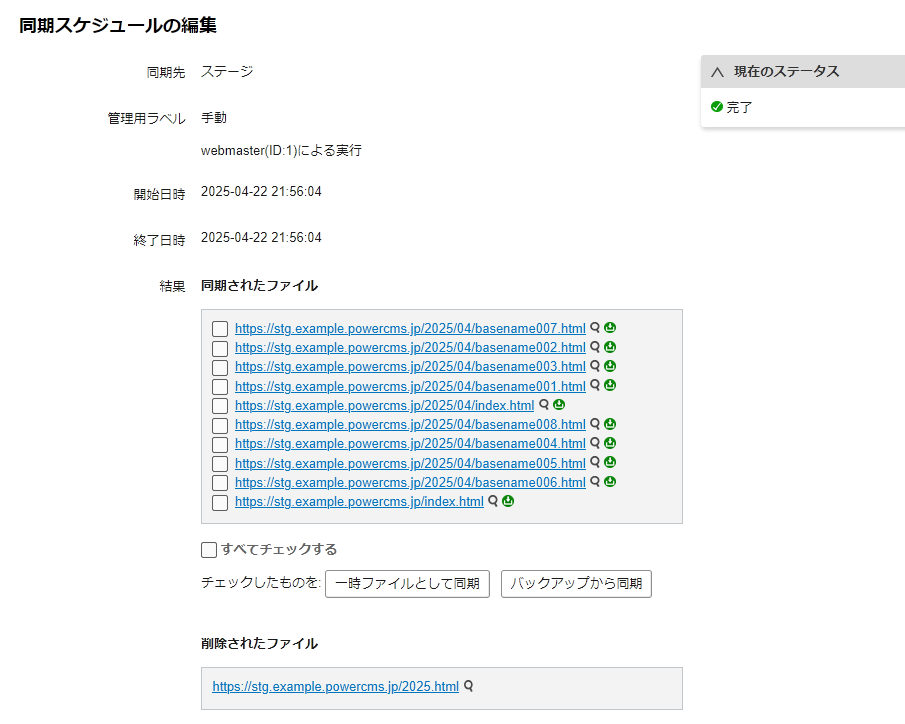Image resolution: width=905 pixels, height=724 pixels.
Task: Click the magnifier icon beside basename003.html
Action: [595, 366]
